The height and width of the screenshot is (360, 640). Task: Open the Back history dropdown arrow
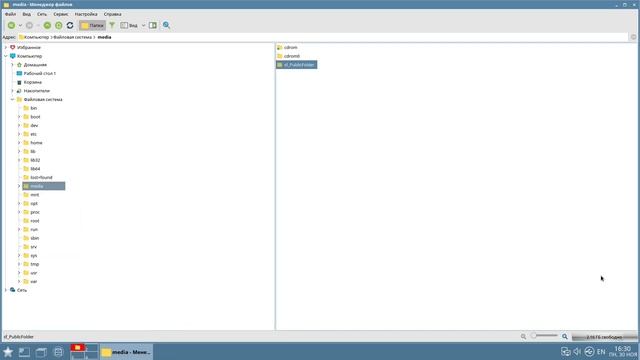pyautogui.click(x=20, y=25)
